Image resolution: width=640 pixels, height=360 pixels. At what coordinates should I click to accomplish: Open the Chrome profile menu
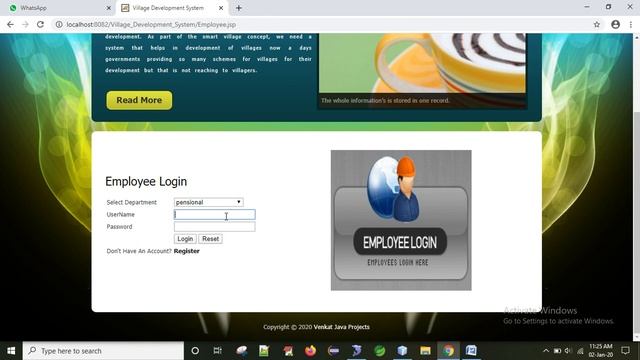pyautogui.click(x=616, y=24)
